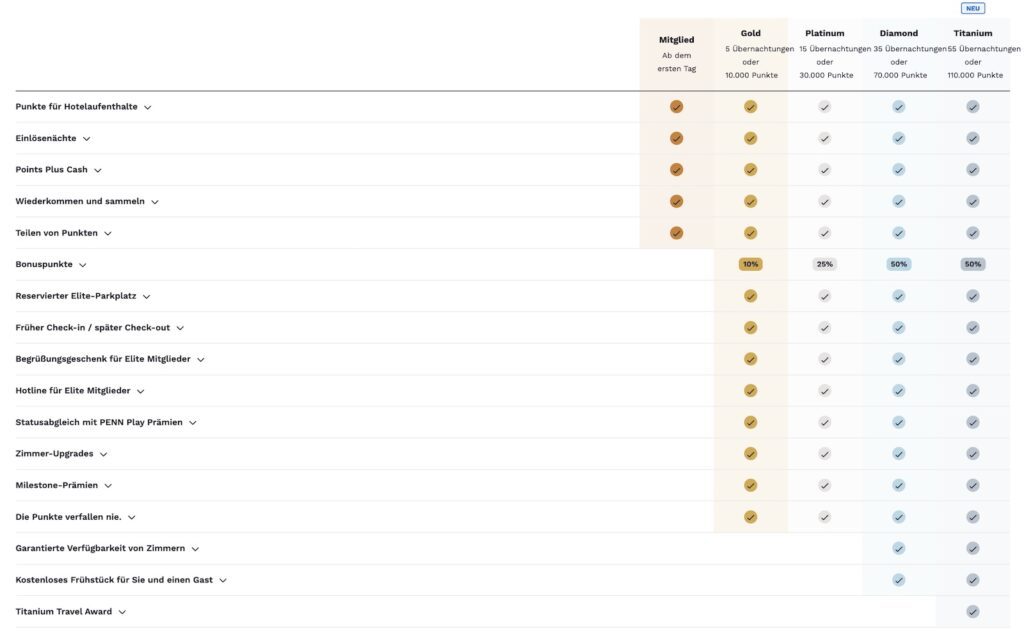Click Platinum checkmark for Milestone-Prämien
Screen dimensions: 1024x633
[x=824, y=485]
